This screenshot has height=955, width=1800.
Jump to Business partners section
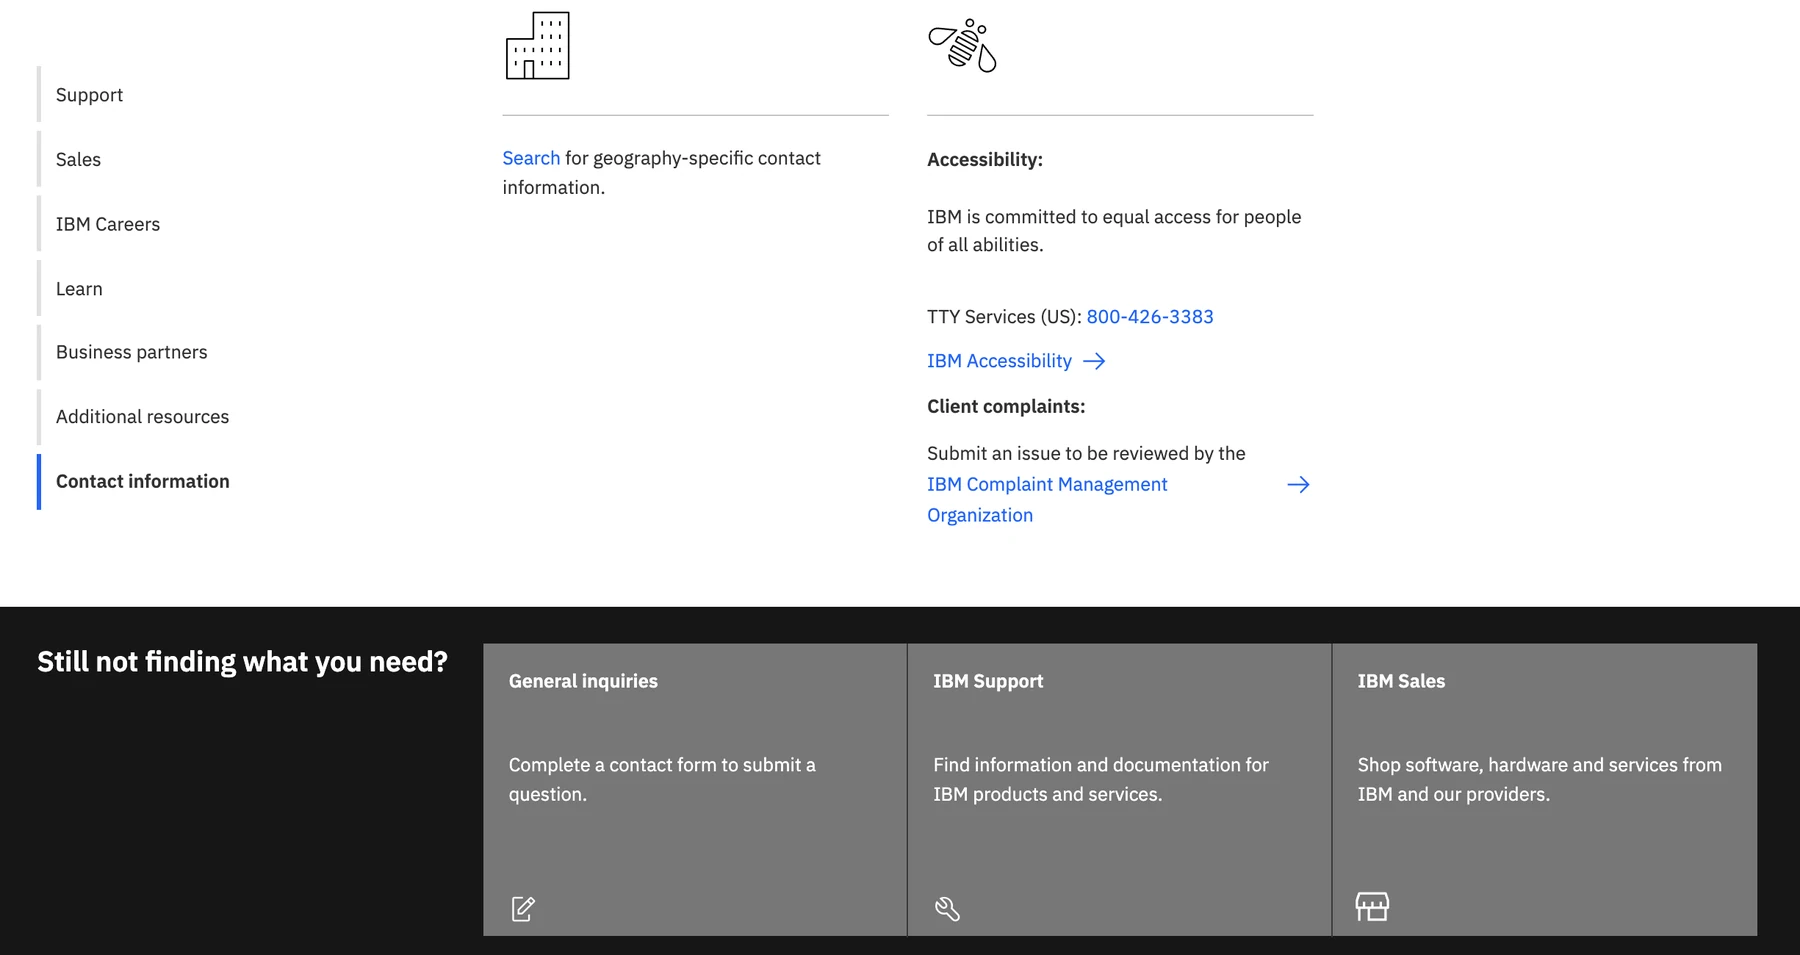click(x=131, y=352)
